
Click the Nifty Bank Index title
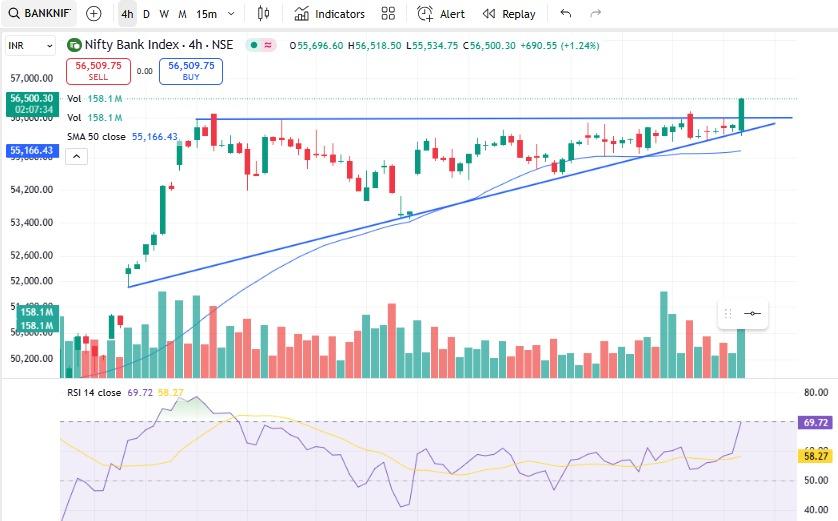click(x=159, y=45)
